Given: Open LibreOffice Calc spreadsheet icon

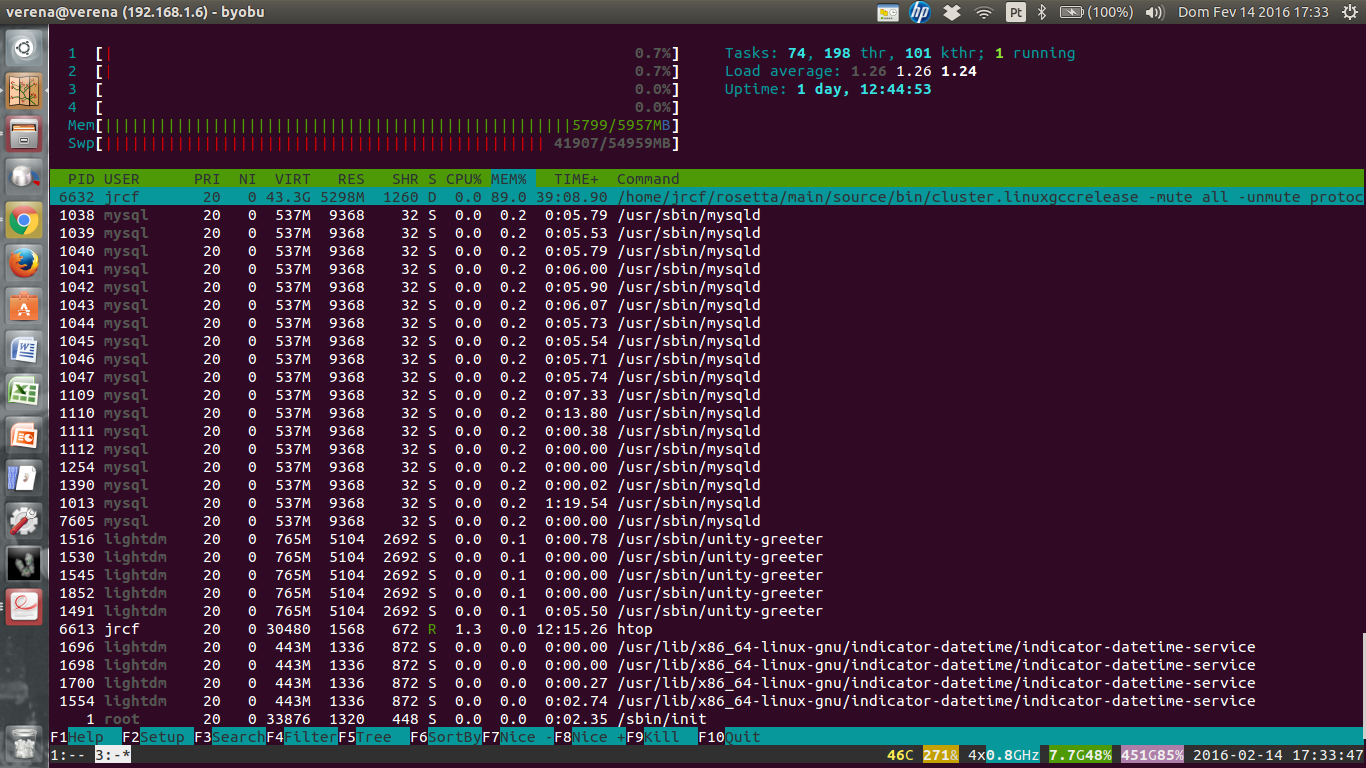Looking at the screenshot, I should click(24, 392).
